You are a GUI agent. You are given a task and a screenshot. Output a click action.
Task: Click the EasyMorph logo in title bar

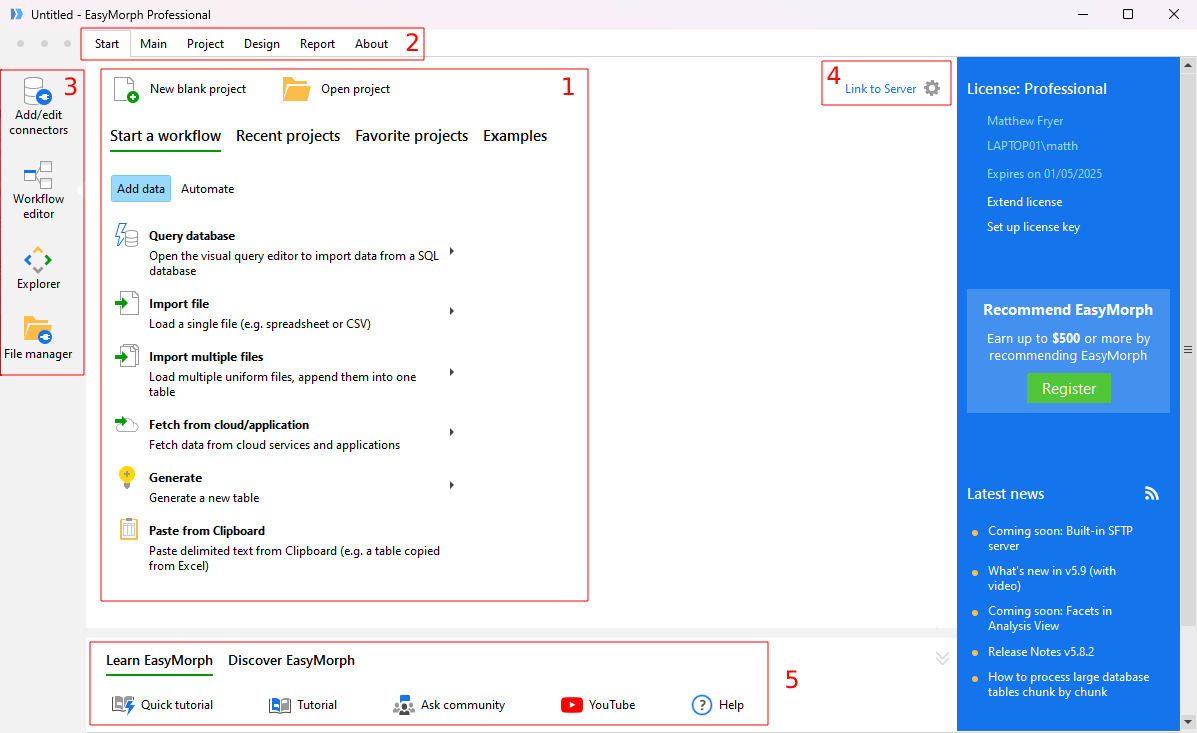(x=16, y=15)
